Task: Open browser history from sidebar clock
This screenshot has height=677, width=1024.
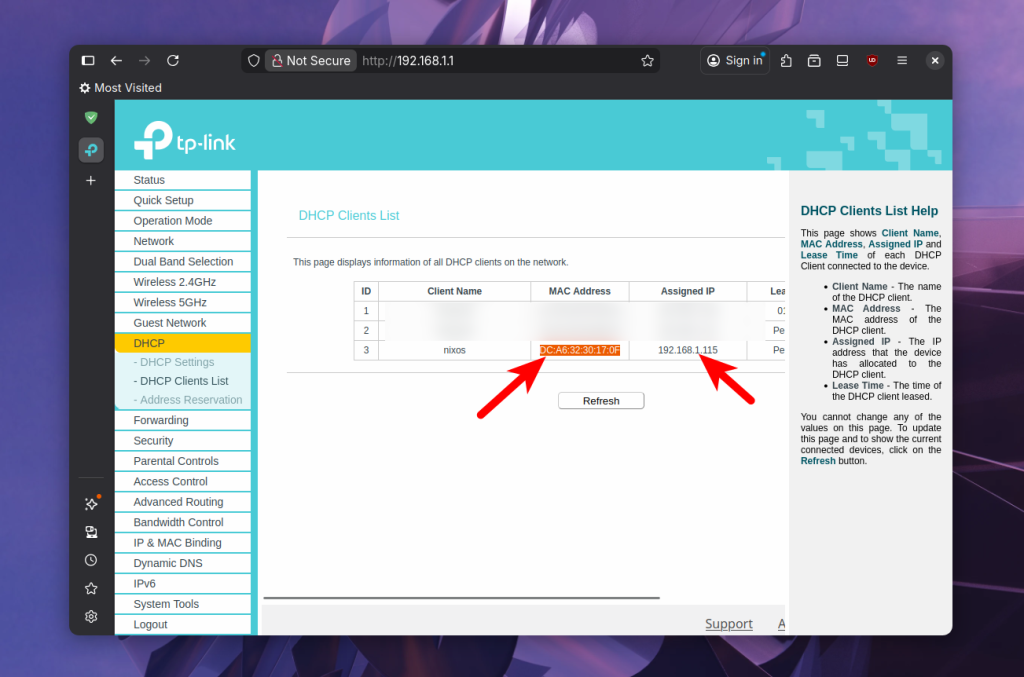Action: pos(91,560)
